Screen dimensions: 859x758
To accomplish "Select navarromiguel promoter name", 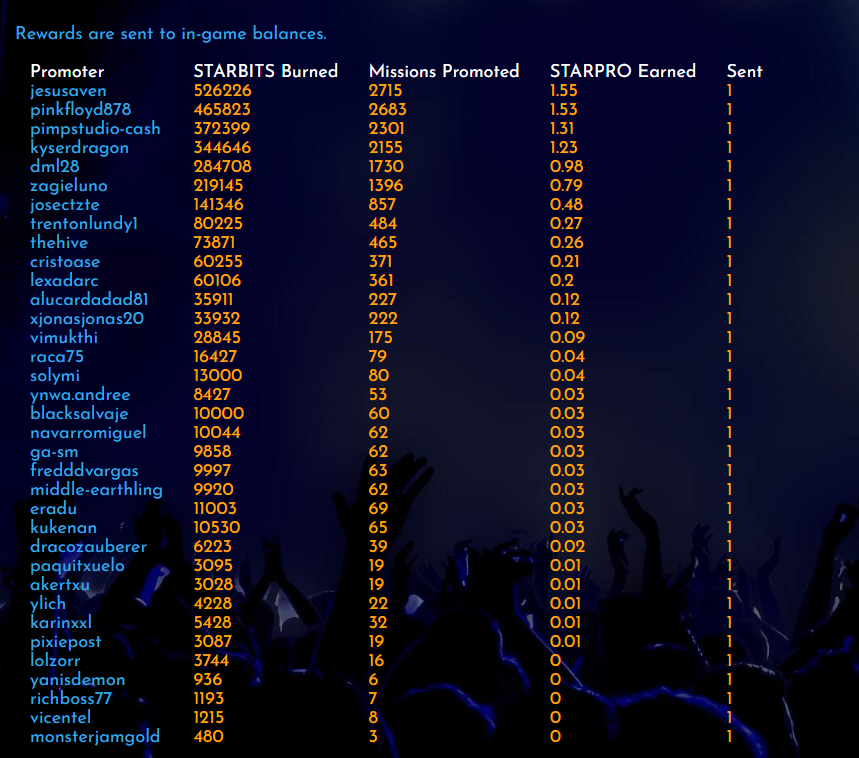I will 88,433.
